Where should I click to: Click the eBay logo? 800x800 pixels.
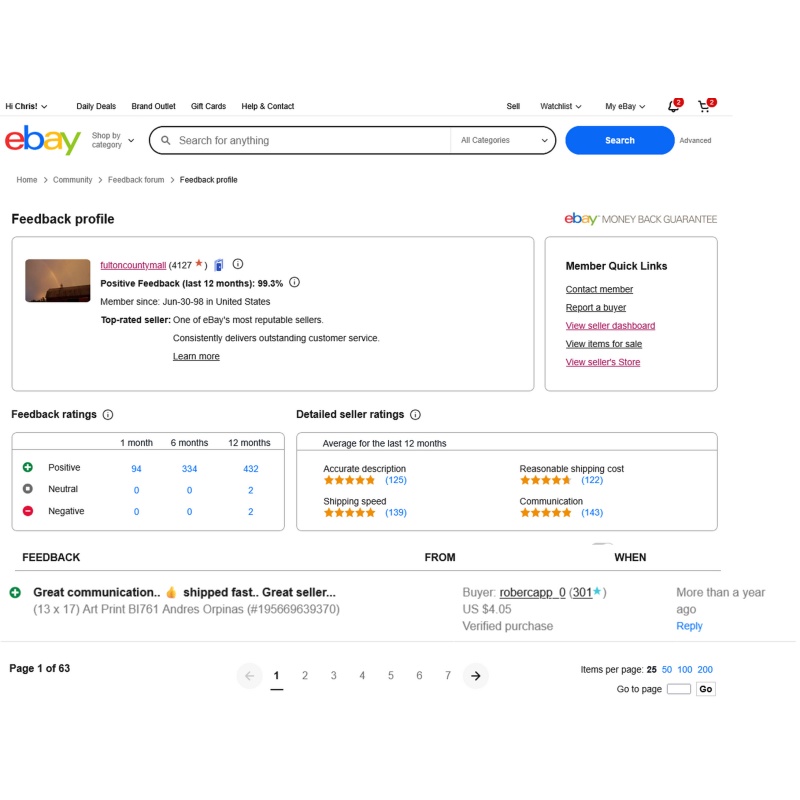43,140
